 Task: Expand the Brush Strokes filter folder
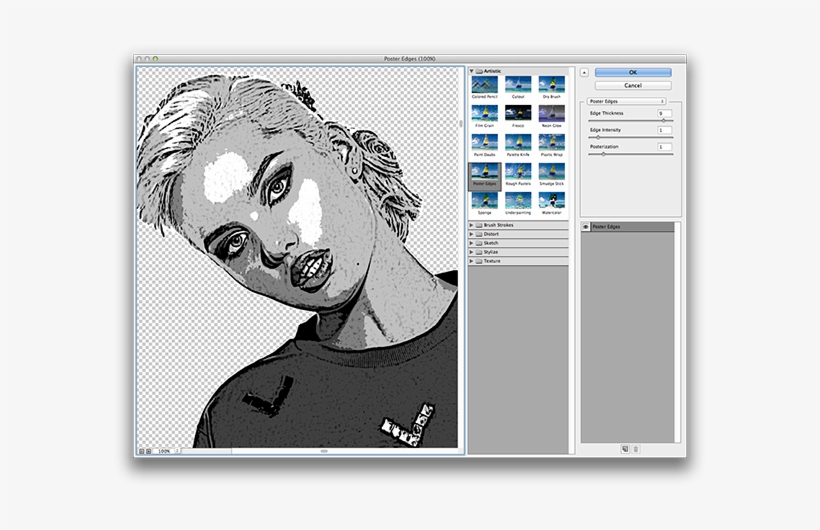471,225
